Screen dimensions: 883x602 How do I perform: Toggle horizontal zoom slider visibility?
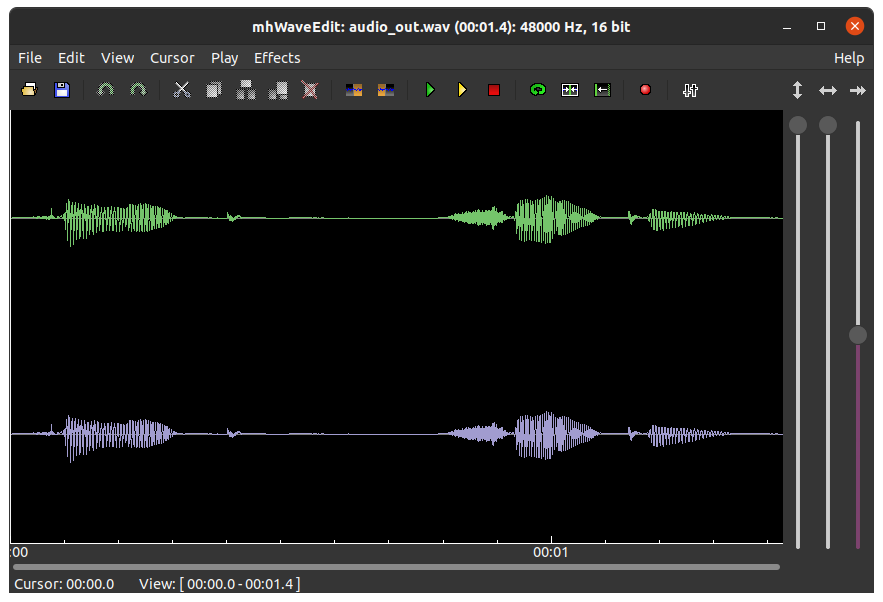828,90
